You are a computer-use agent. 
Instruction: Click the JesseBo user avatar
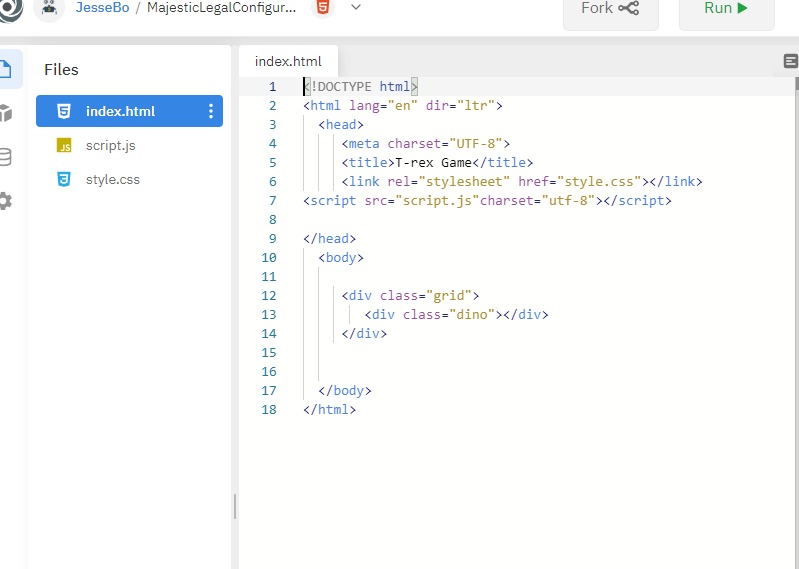click(x=49, y=9)
